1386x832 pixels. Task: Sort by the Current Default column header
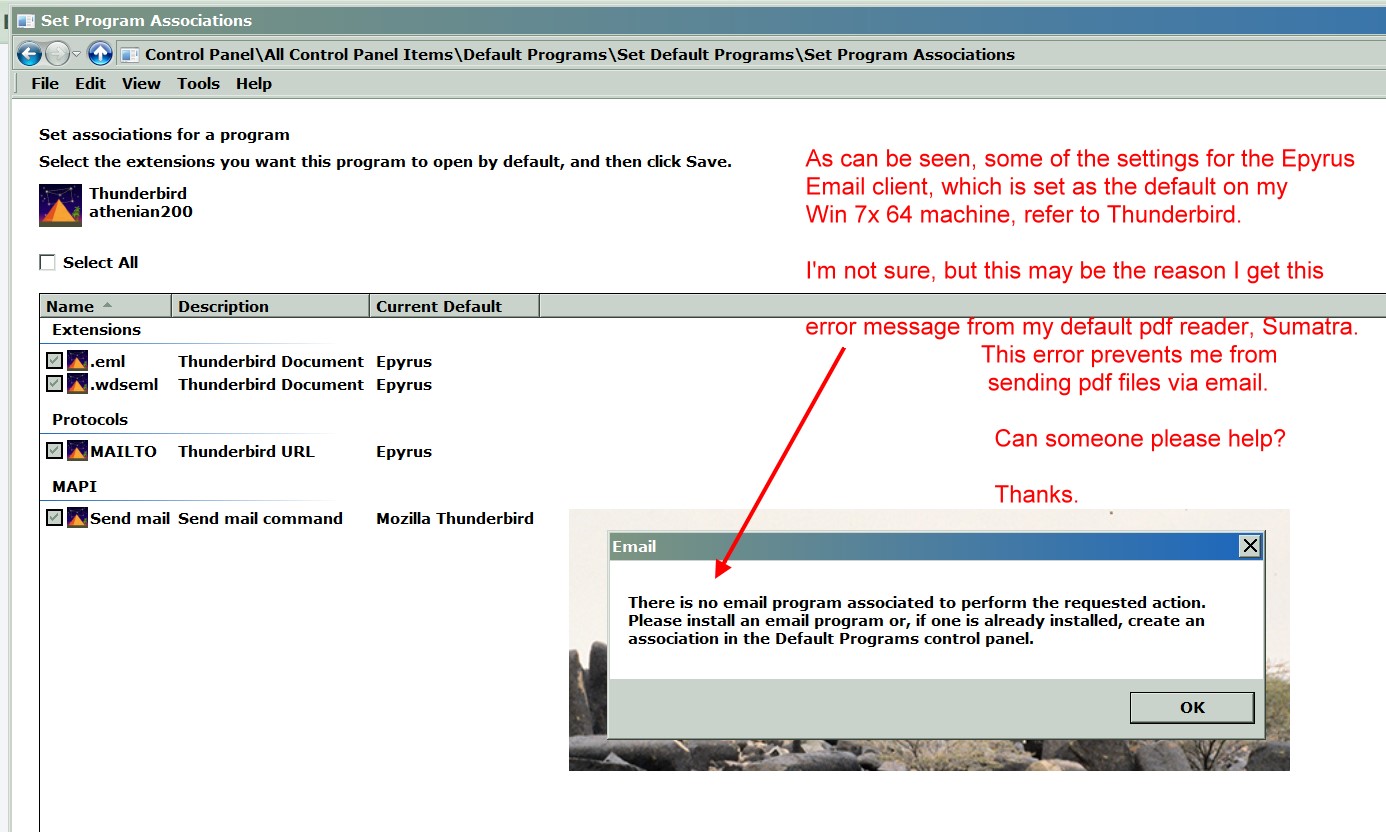[x=454, y=306]
